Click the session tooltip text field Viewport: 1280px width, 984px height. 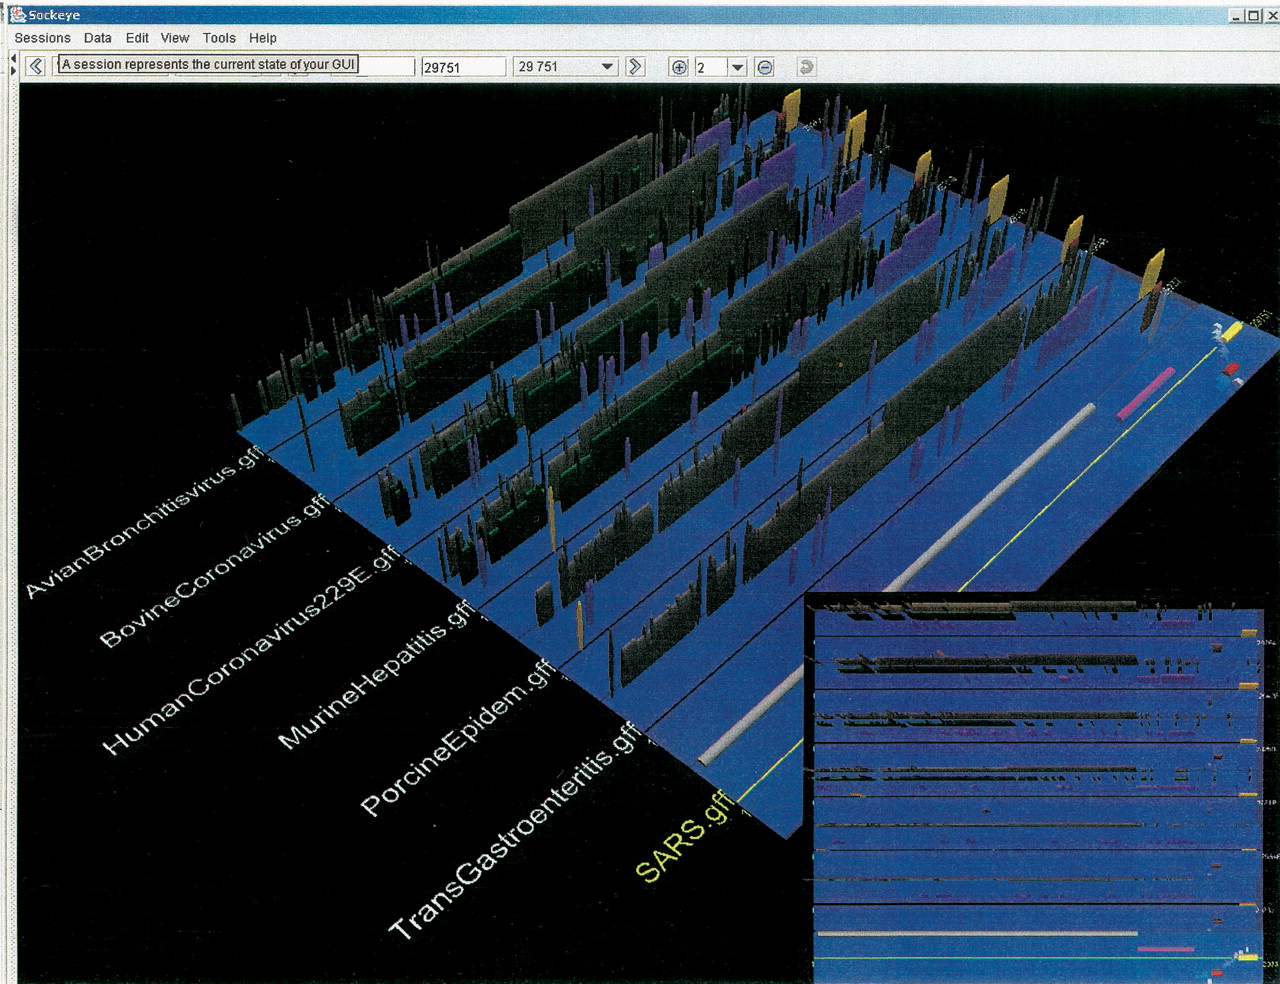point(208,64)
